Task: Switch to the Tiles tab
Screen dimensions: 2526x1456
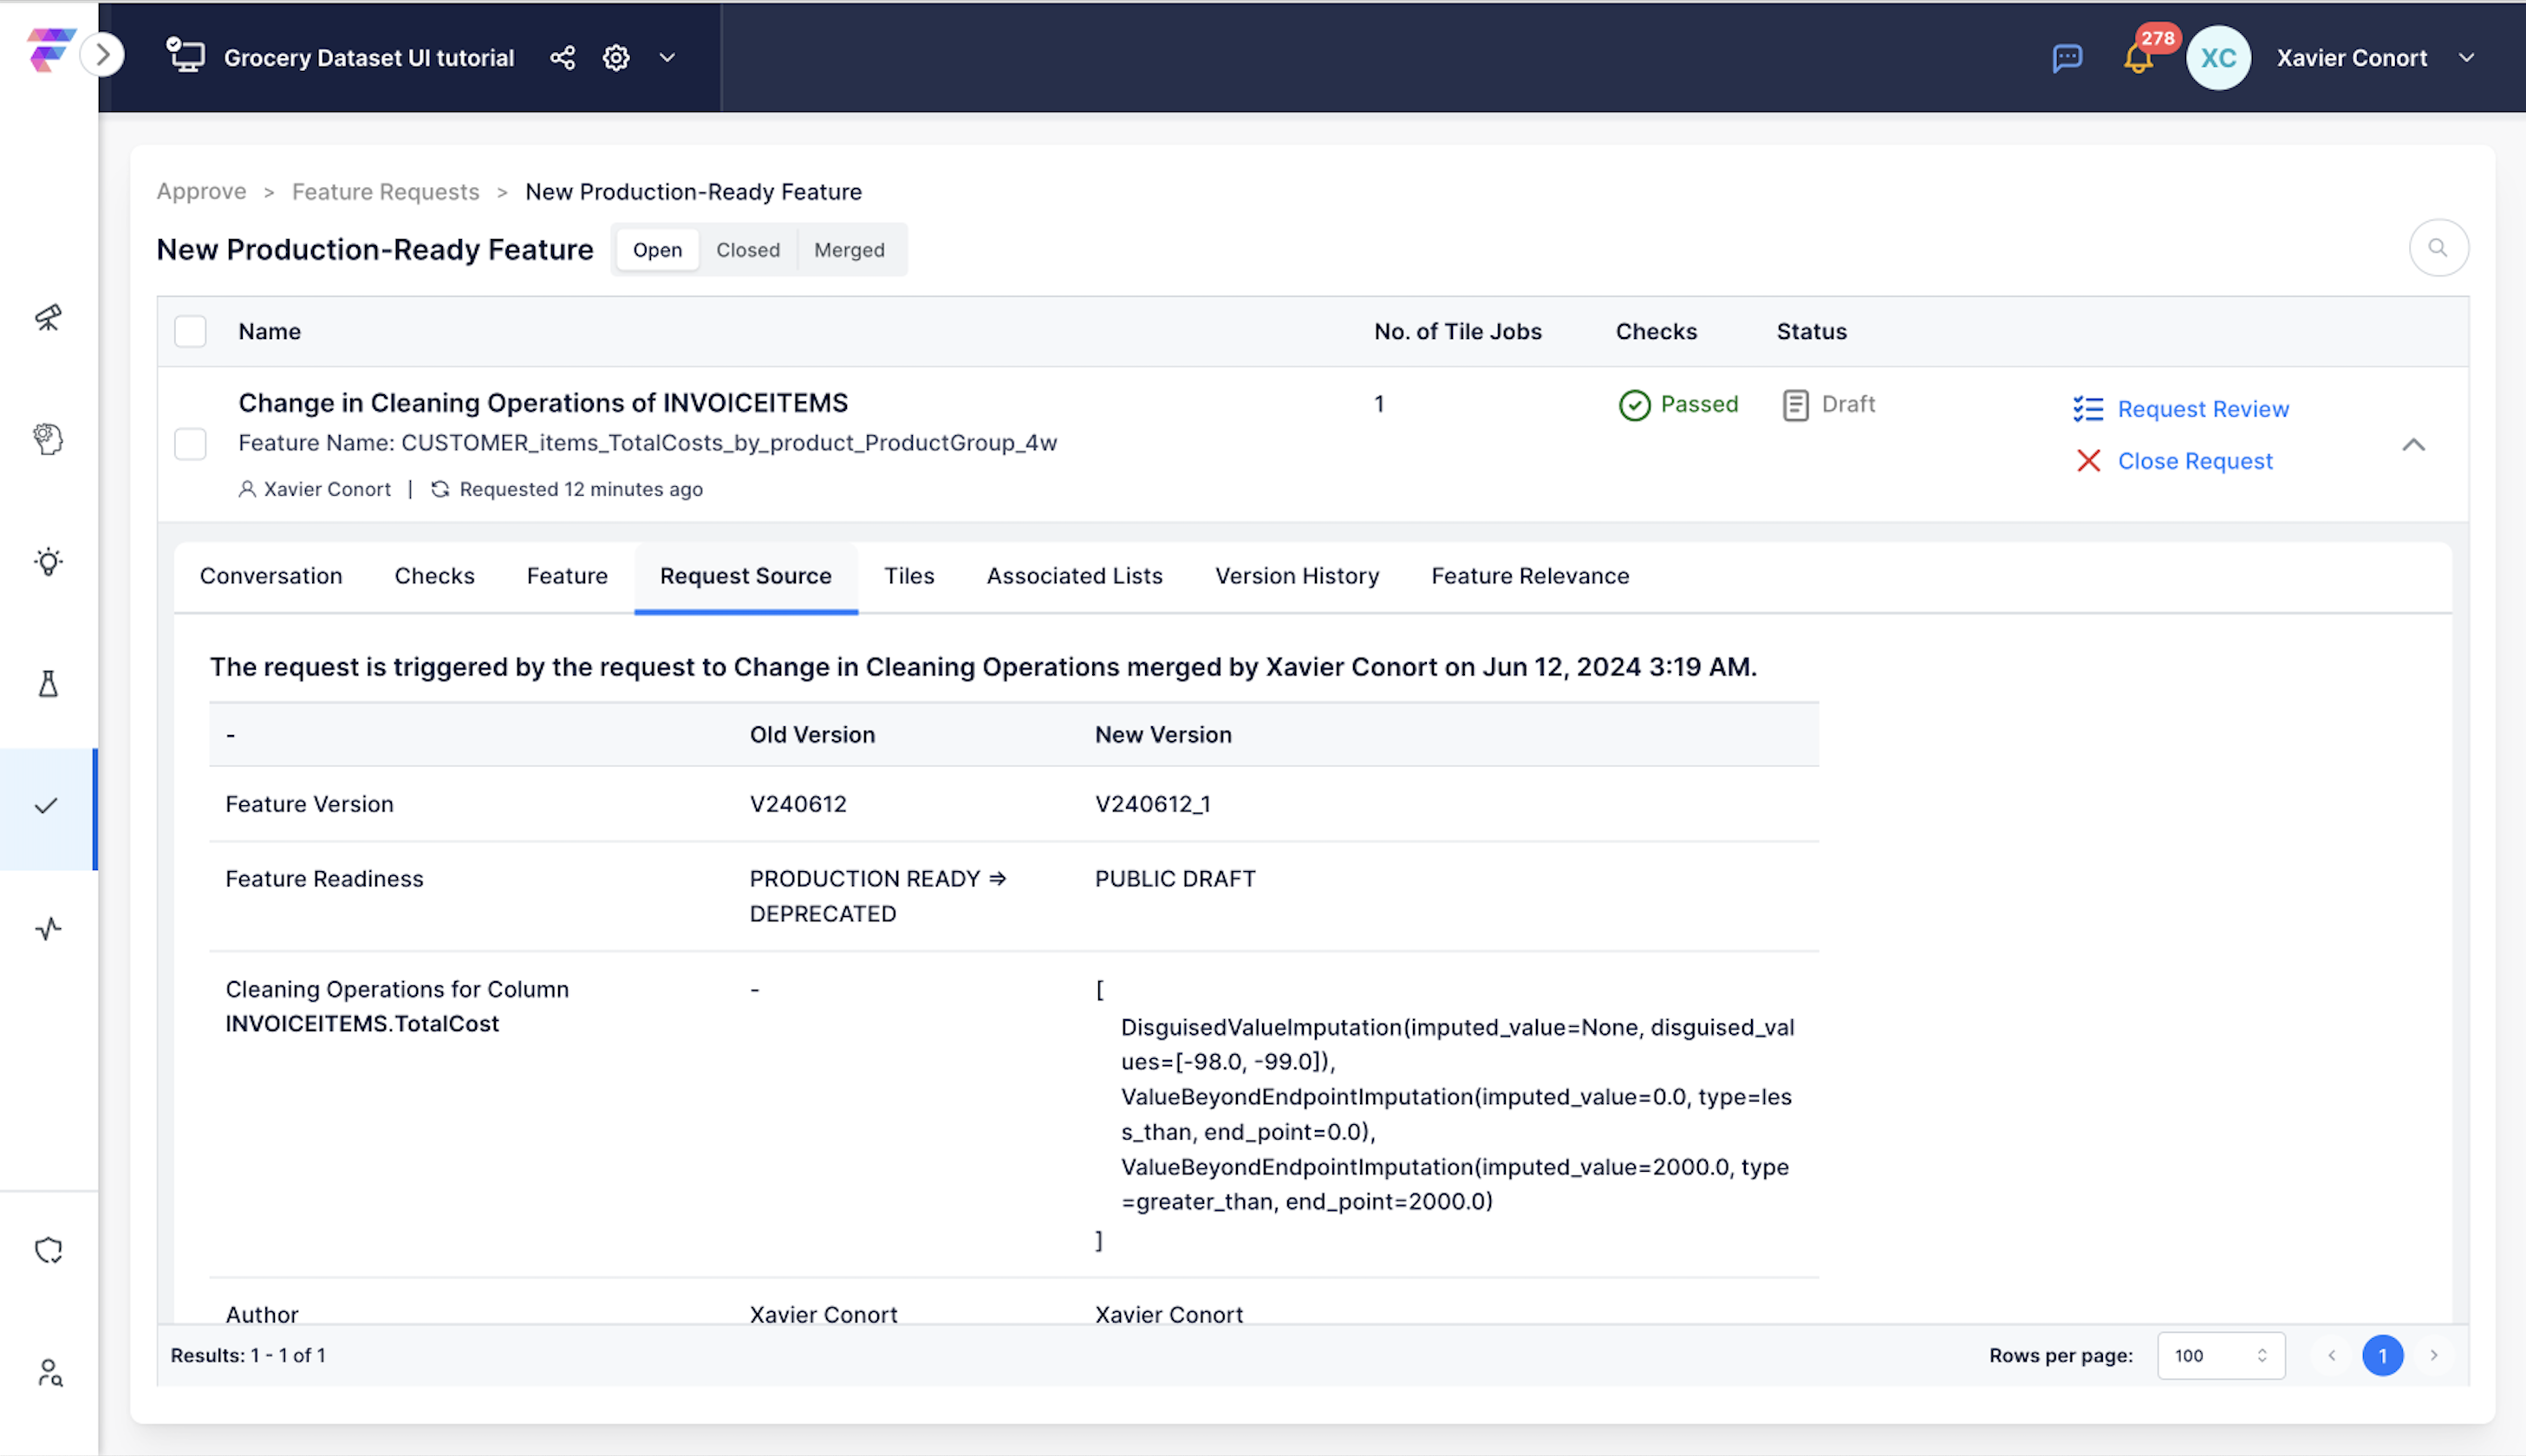Action: 909,576
